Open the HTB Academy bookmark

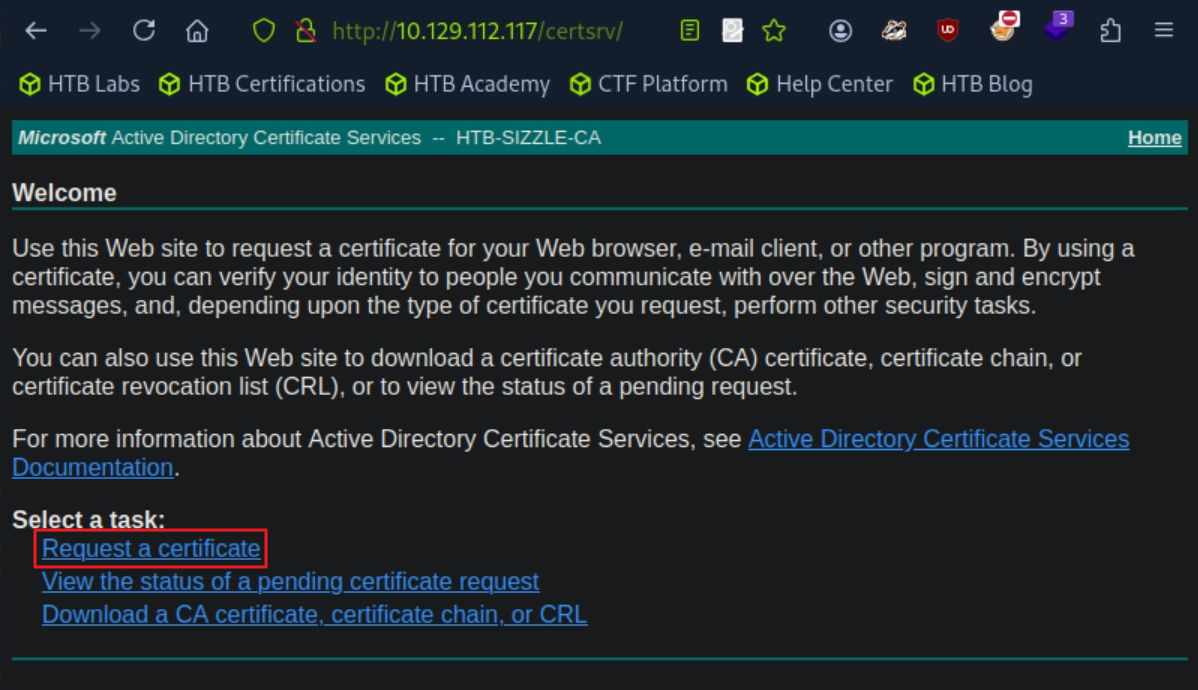(468, 84)
